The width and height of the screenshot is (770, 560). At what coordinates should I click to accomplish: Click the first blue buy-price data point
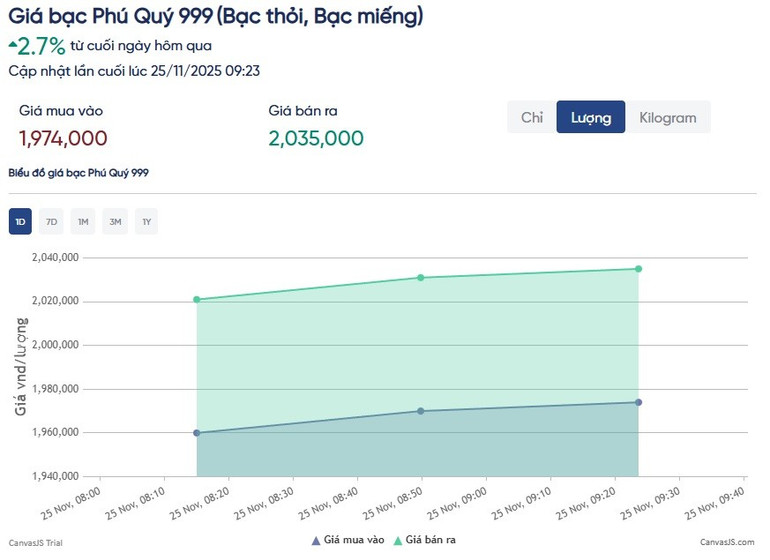tap(197, 433)
